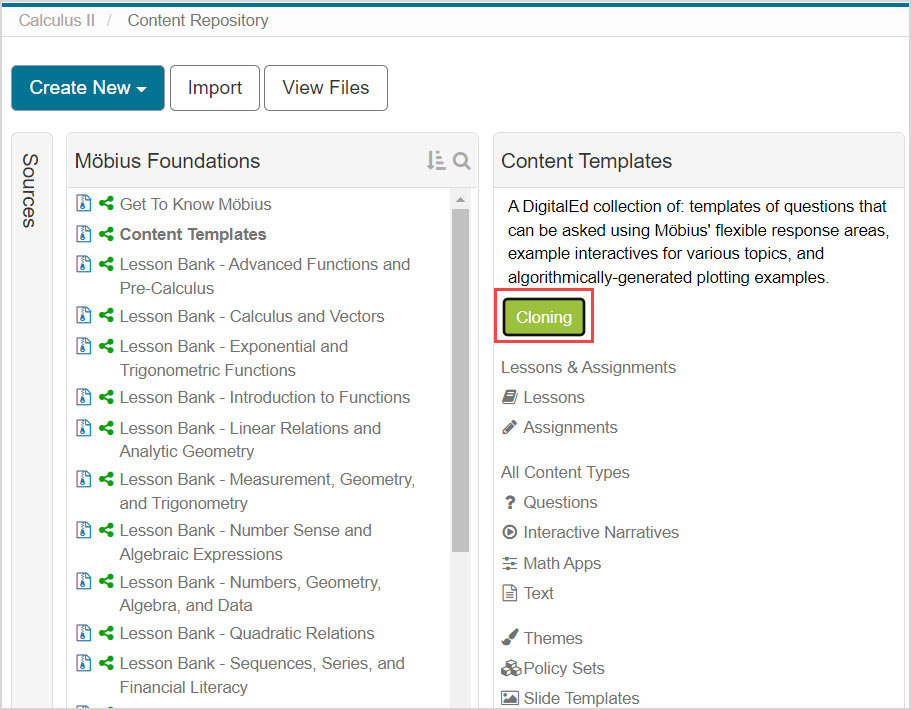Go to Calculus II breadcrumb

point(57,20)
